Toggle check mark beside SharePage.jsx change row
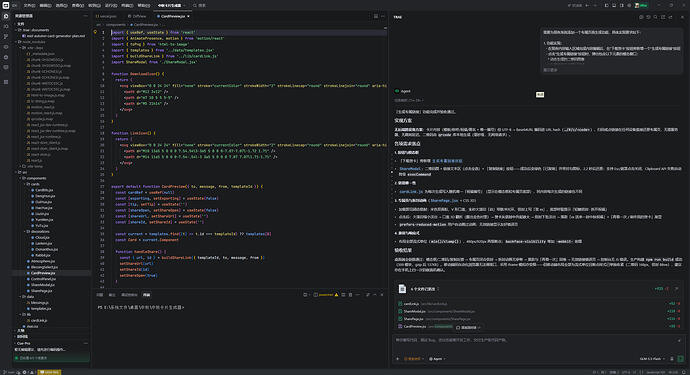Viewport: 690px width, 375px height. pos(400,319)
